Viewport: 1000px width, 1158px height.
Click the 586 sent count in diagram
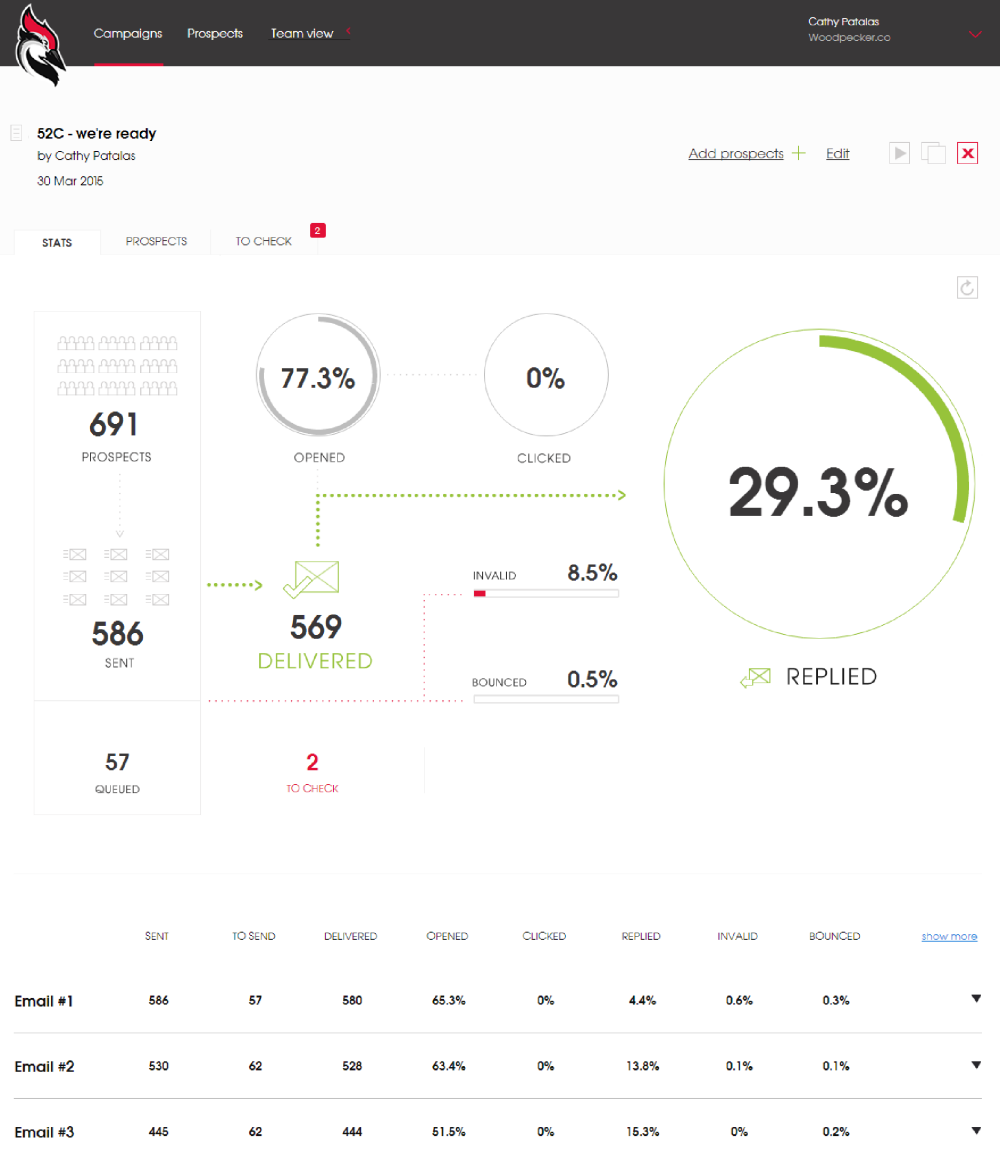117,634
